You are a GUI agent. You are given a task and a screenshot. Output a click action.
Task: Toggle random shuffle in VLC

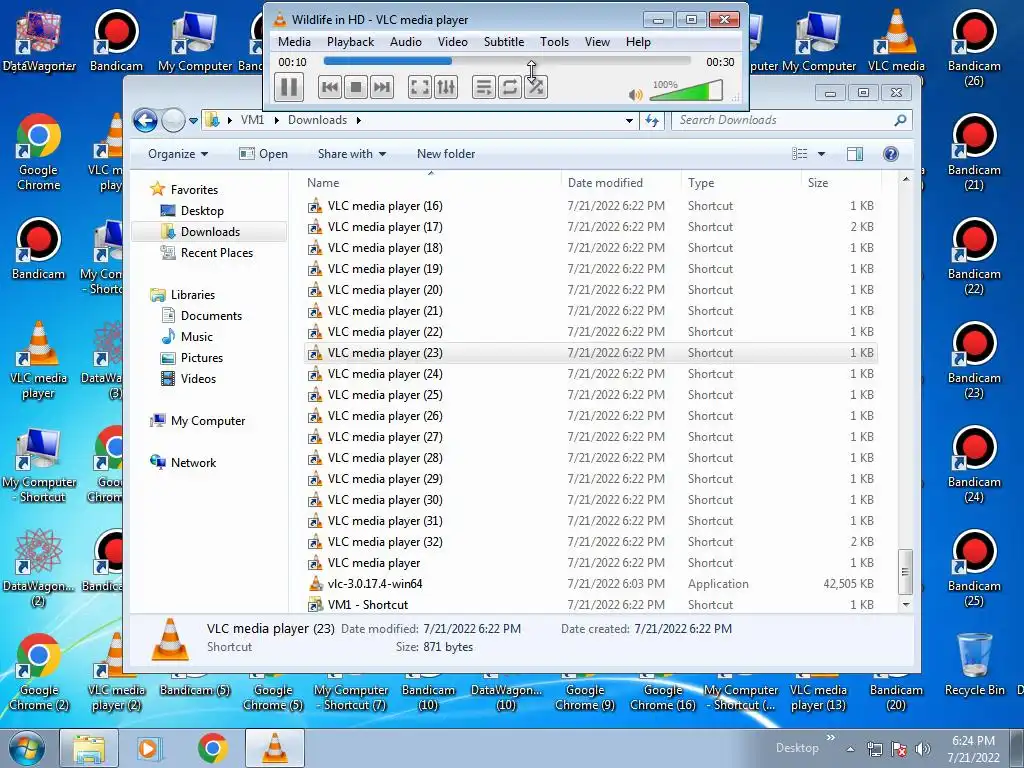coord(536,87)
